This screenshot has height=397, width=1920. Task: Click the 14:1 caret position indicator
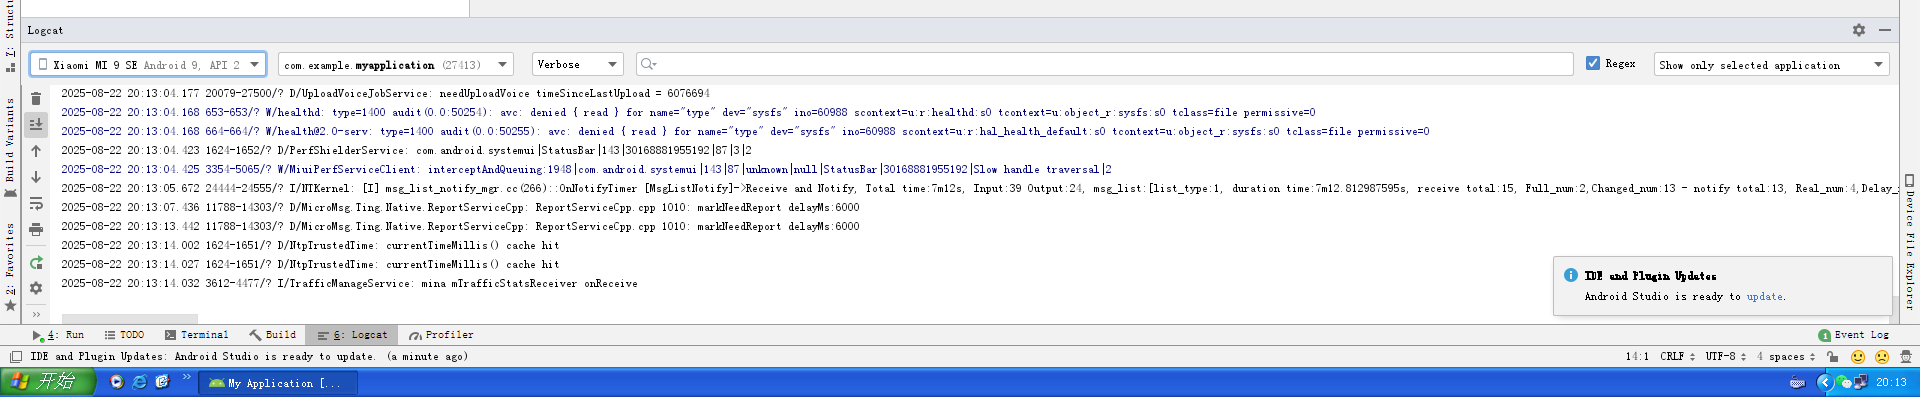pos(1637,357)
